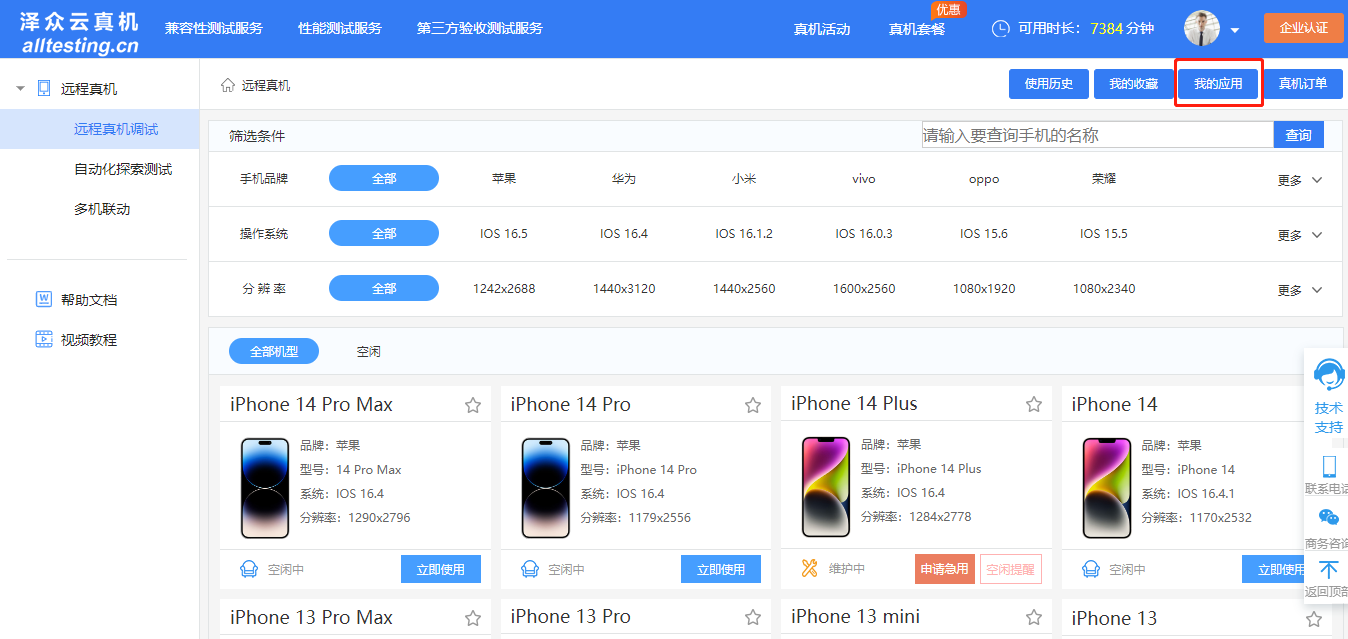Filter by brand vivo
This screenshot has width=1348, height=639.
click(864, 179)
